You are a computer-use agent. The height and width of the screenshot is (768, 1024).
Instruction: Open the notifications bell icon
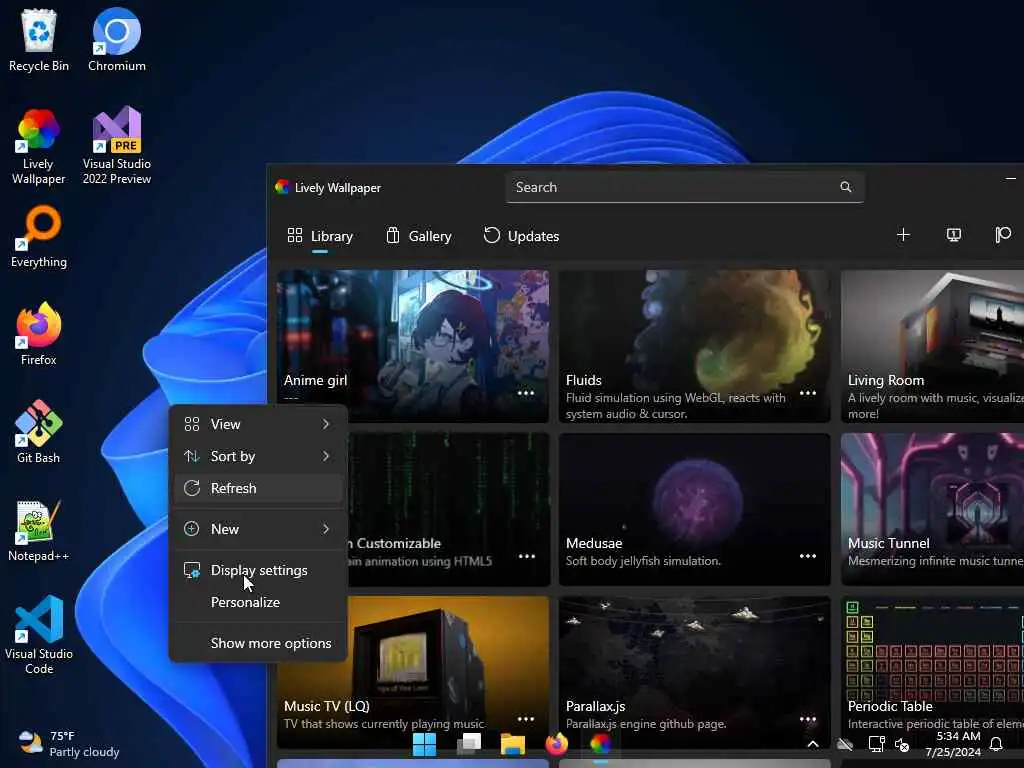[996, 744]
